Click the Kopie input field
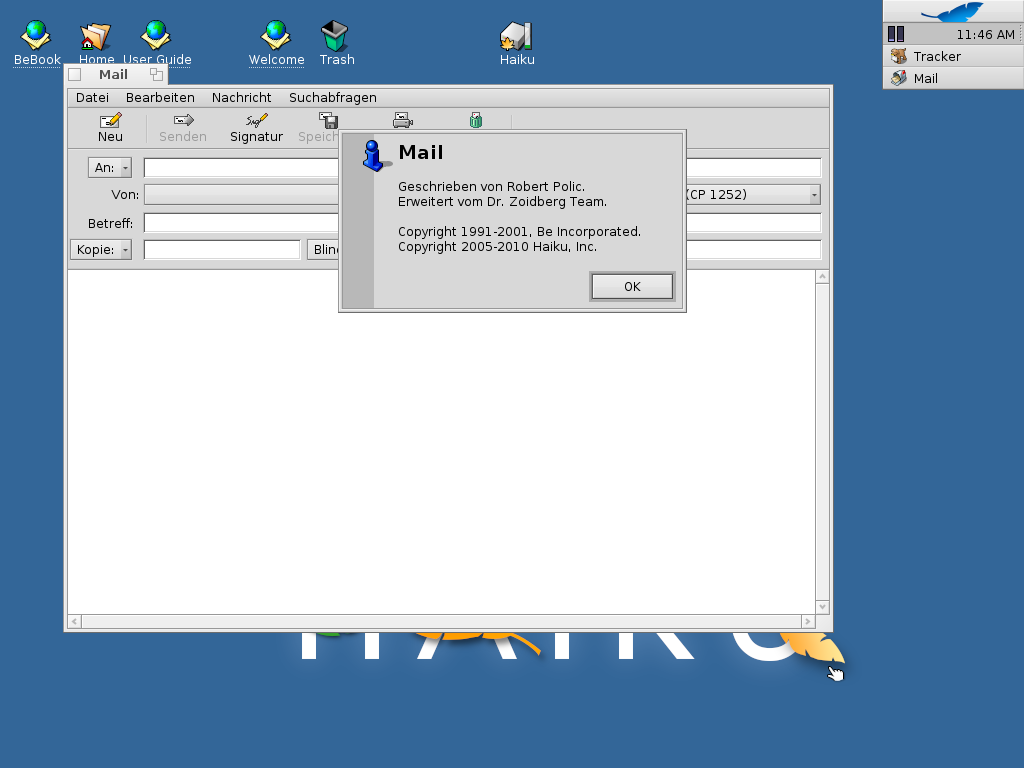 (x=222, y=249)
